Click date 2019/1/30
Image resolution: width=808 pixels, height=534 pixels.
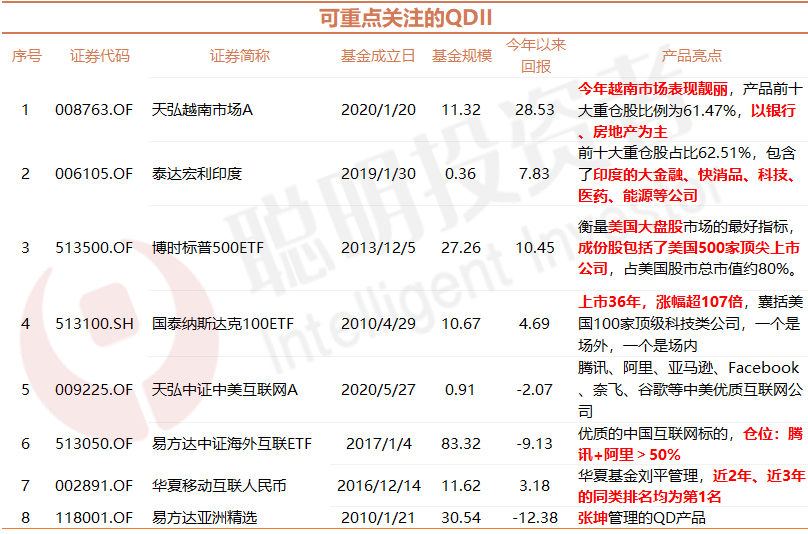coord(378,174)
